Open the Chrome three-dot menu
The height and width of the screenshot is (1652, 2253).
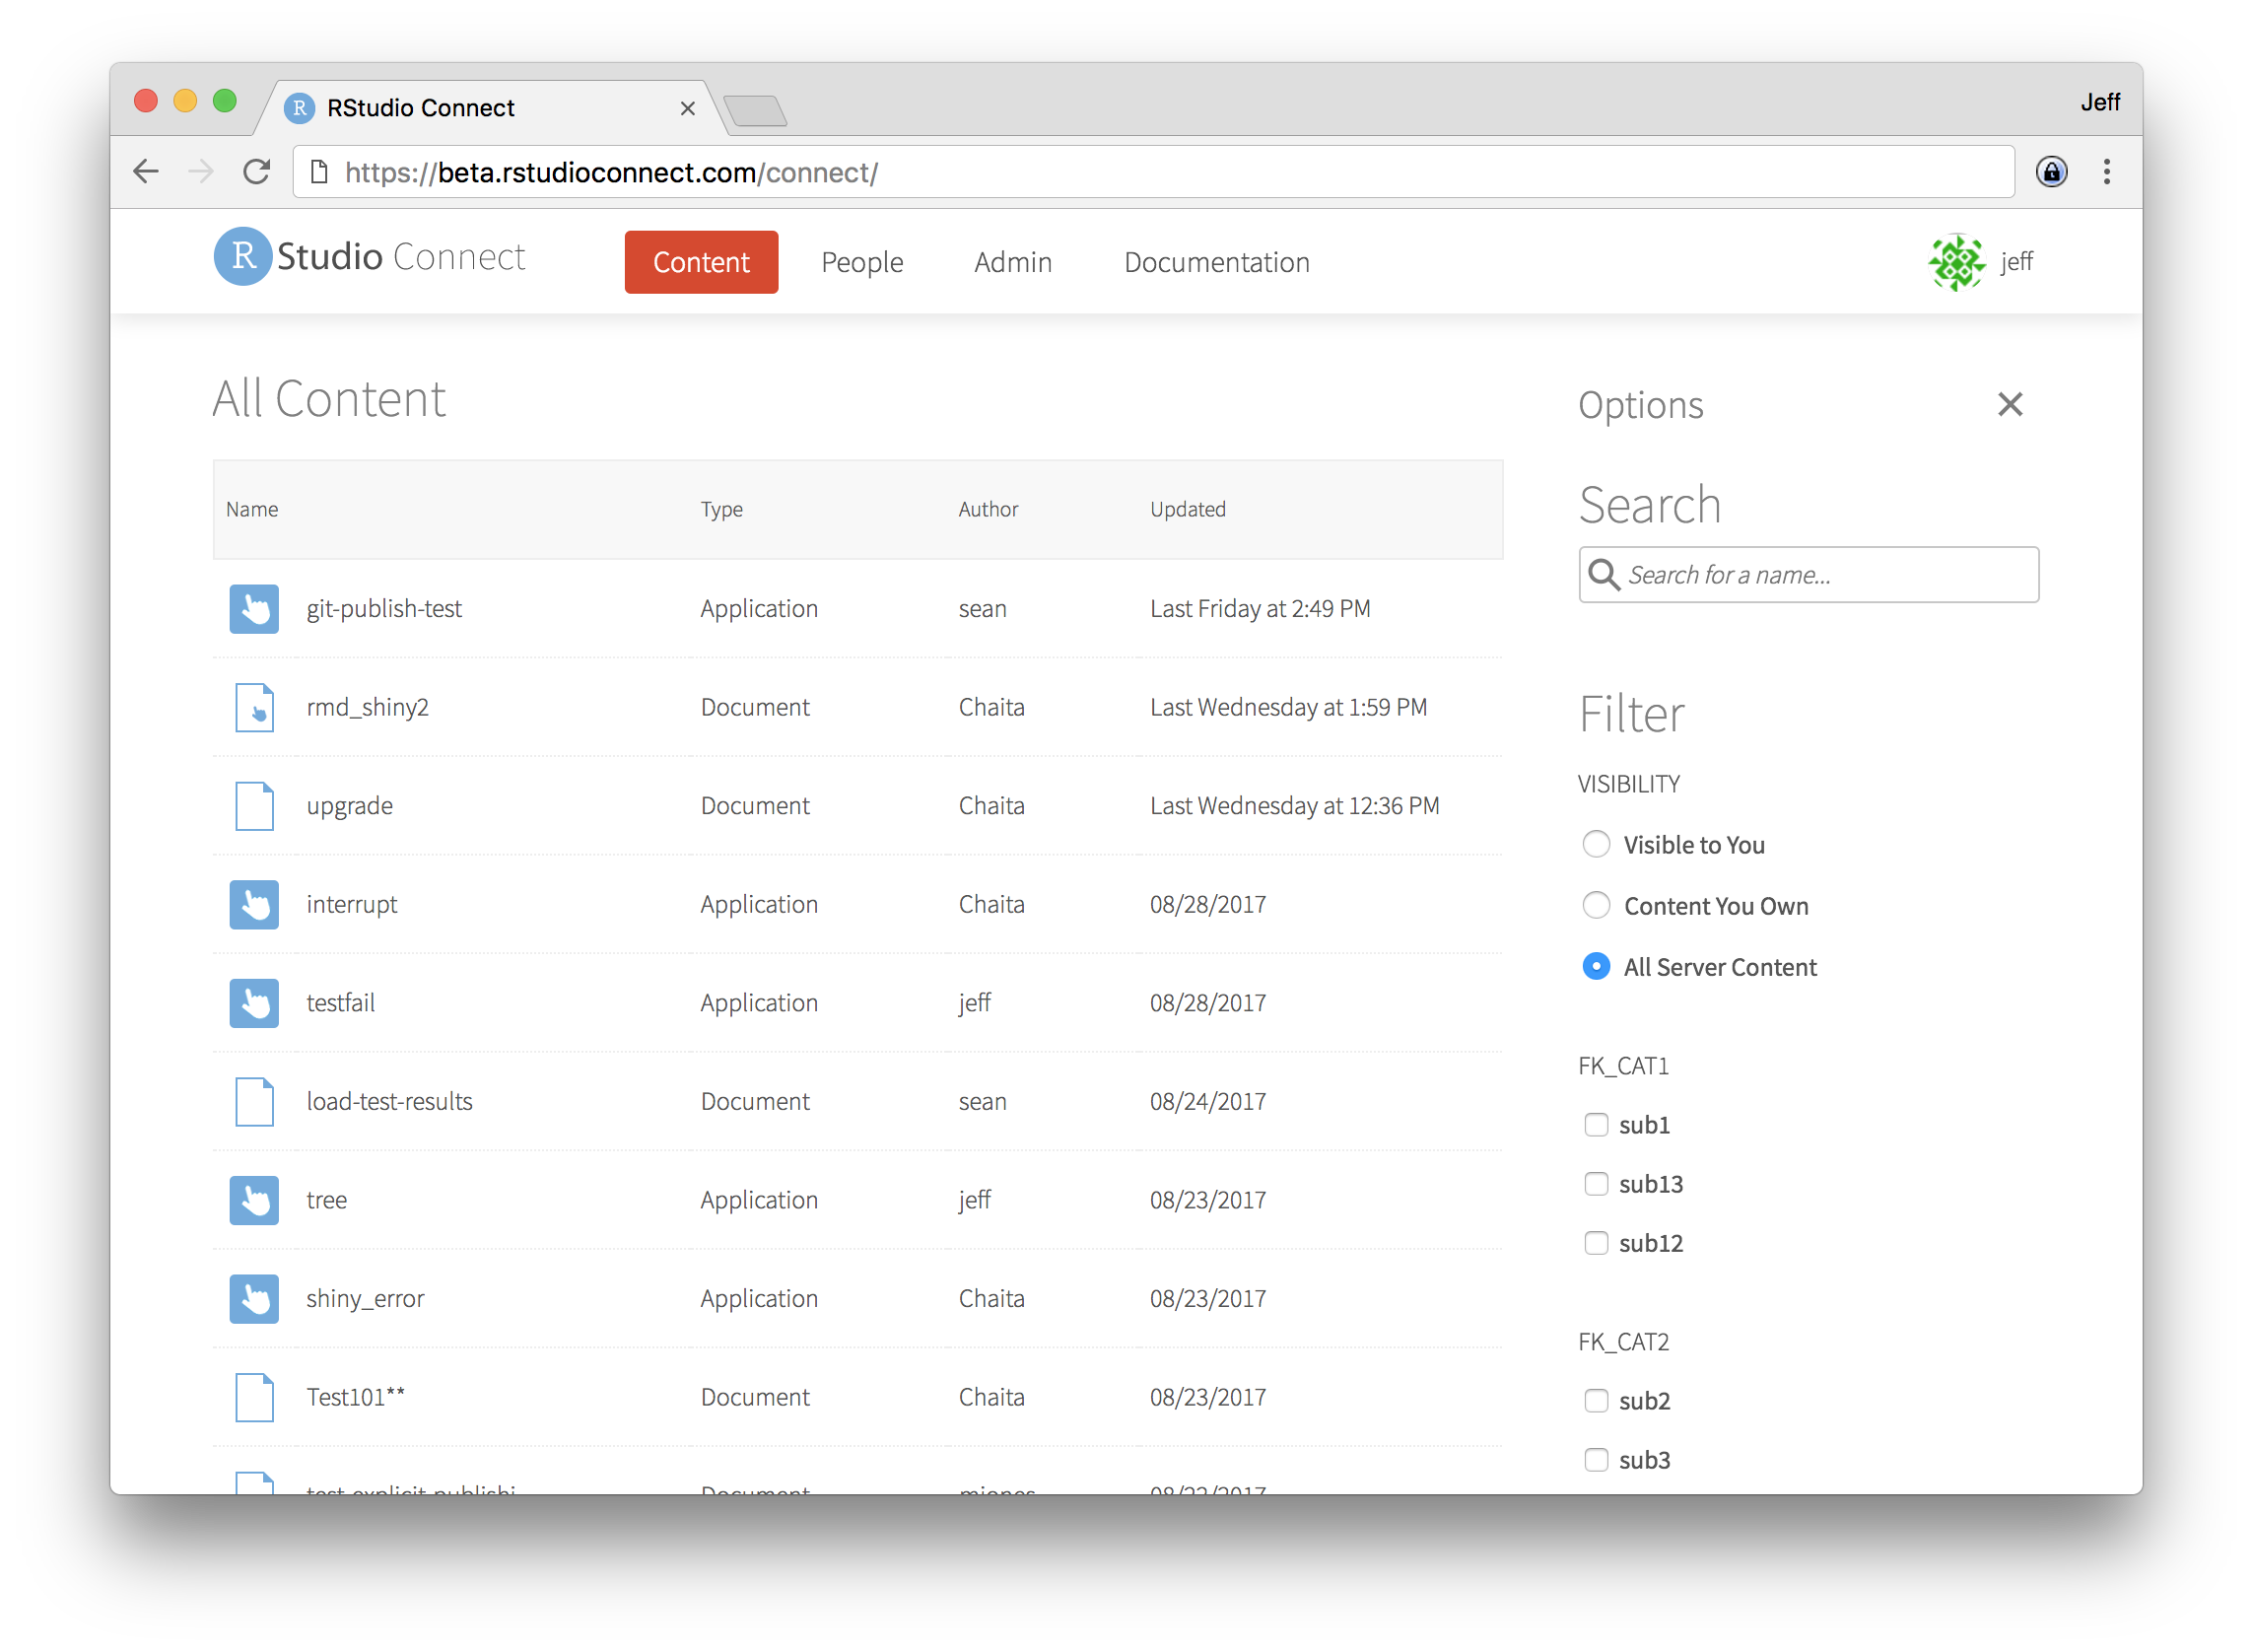click(2106, 172)
